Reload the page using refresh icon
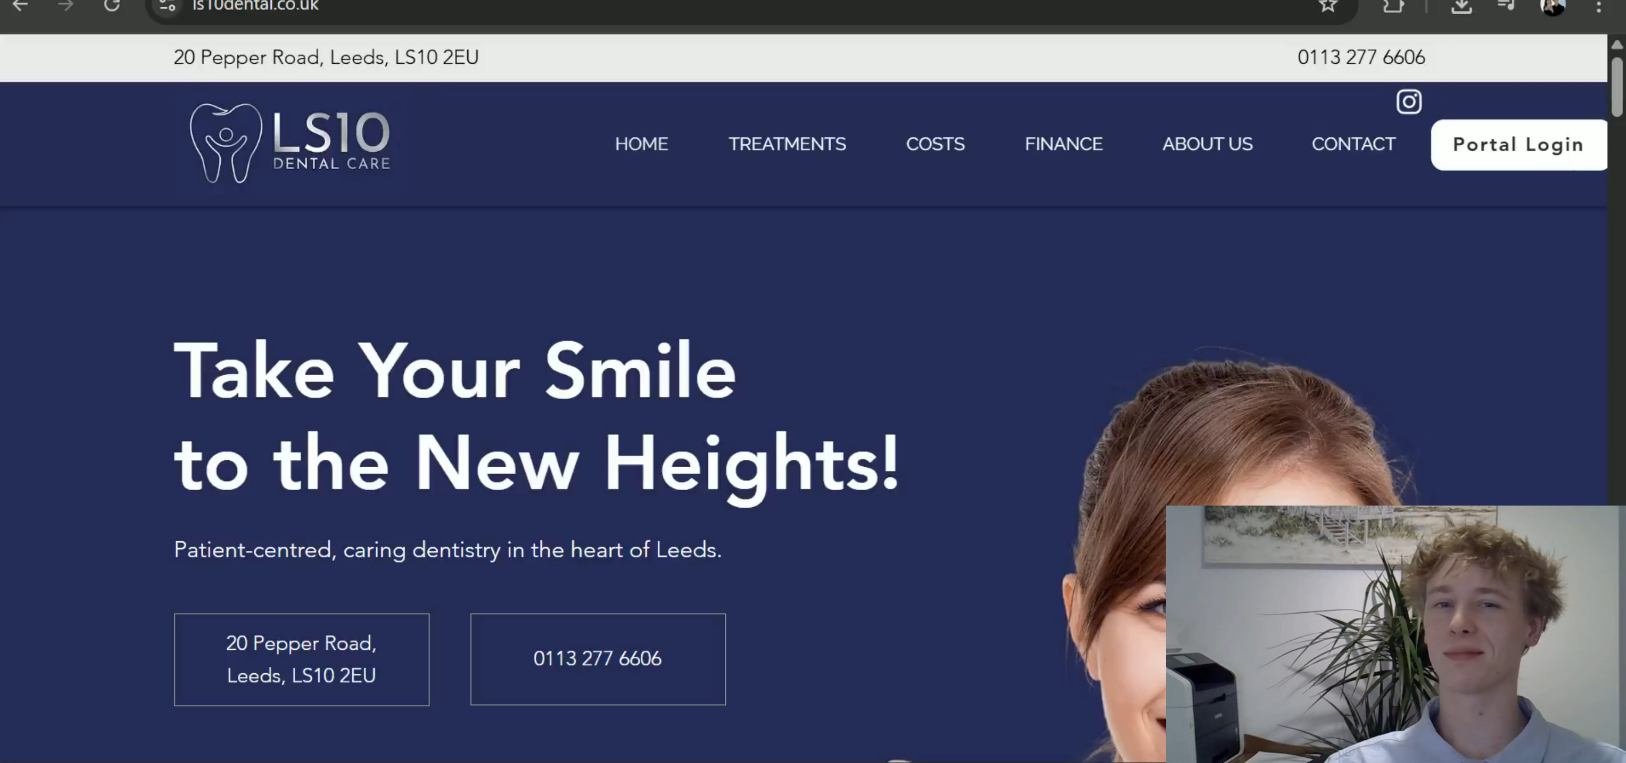 112,6
